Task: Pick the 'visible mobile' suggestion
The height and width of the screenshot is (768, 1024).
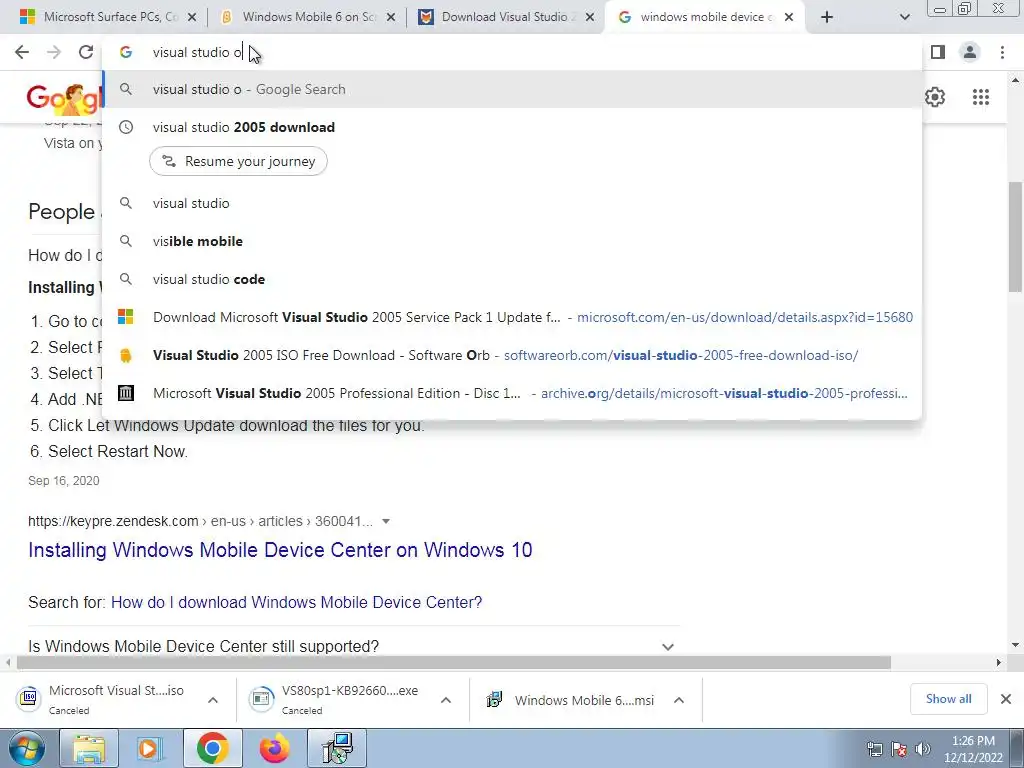Action: 512,241
